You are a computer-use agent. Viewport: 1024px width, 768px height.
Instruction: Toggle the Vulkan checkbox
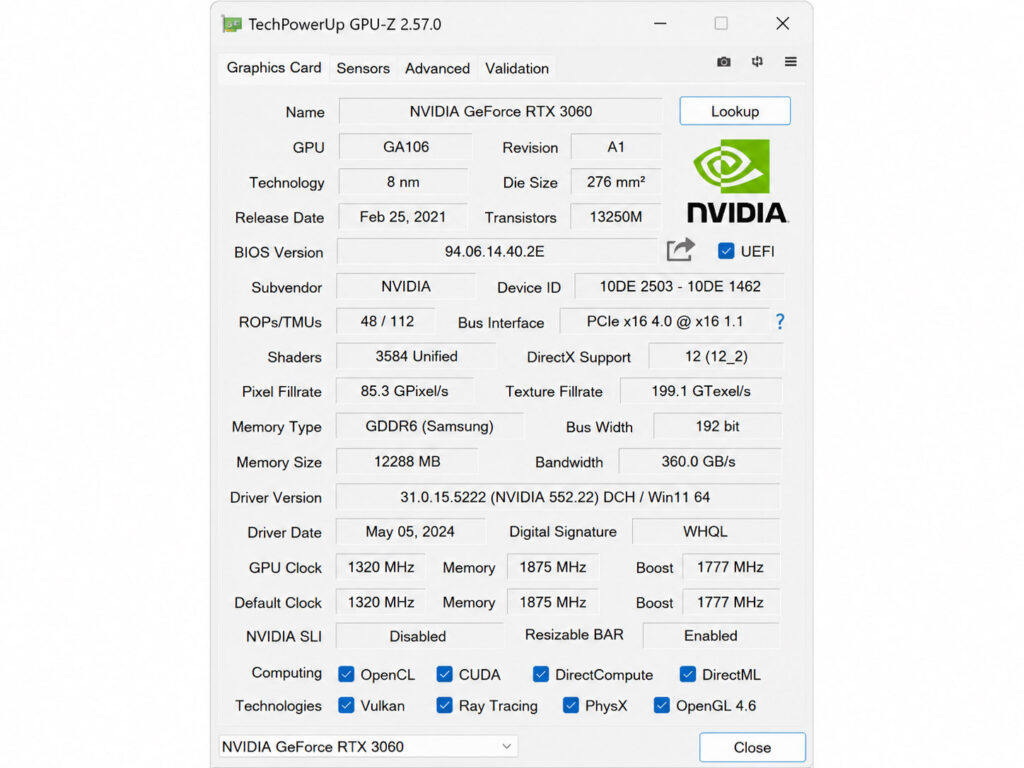coord(346,705)
